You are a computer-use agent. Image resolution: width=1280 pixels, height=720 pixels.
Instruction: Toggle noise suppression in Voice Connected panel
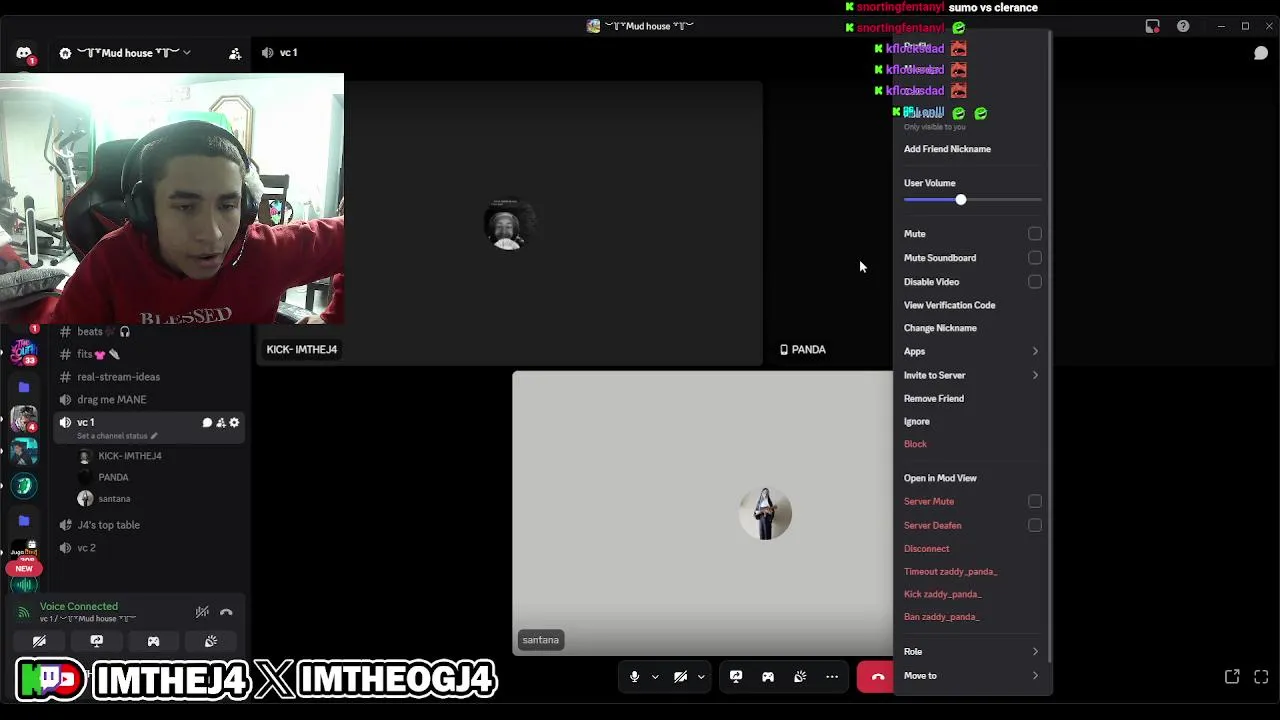tap(202, 612)
